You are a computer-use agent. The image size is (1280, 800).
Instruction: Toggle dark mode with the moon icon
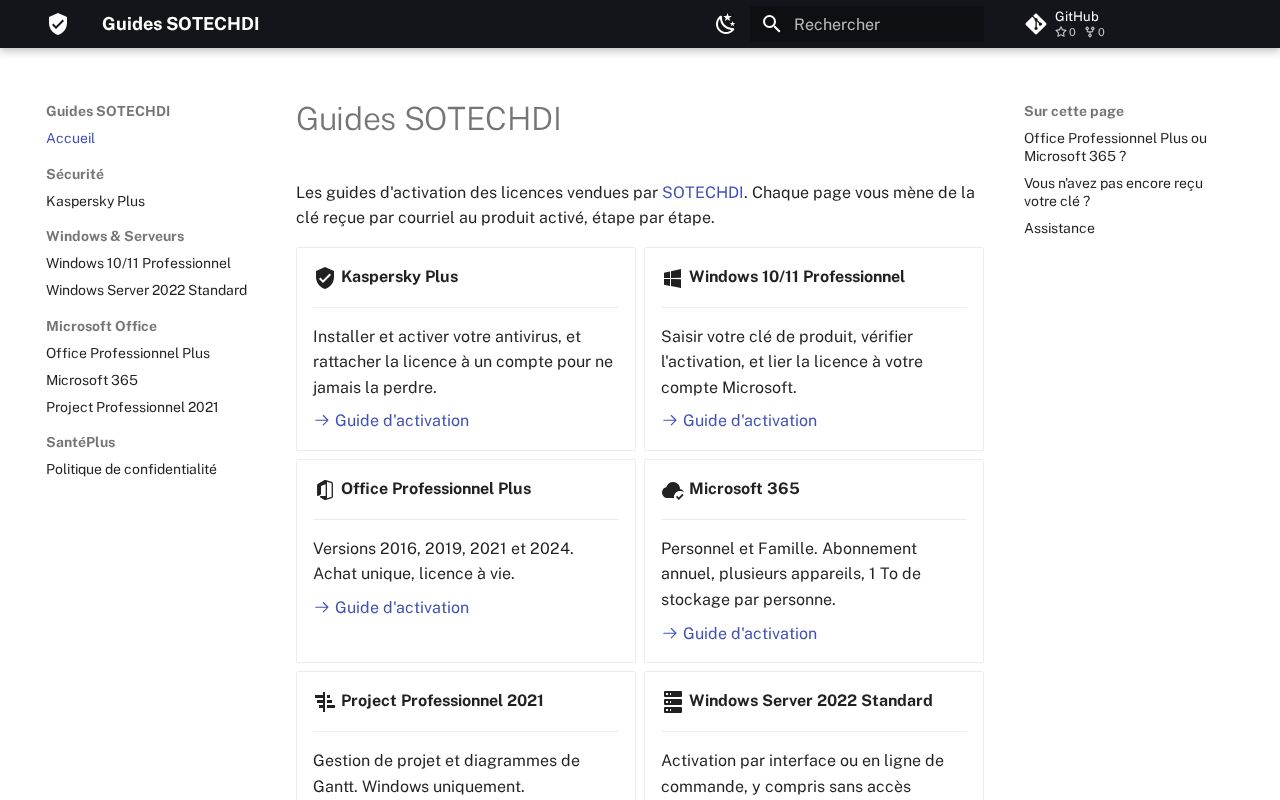click(x=726, y=24)
